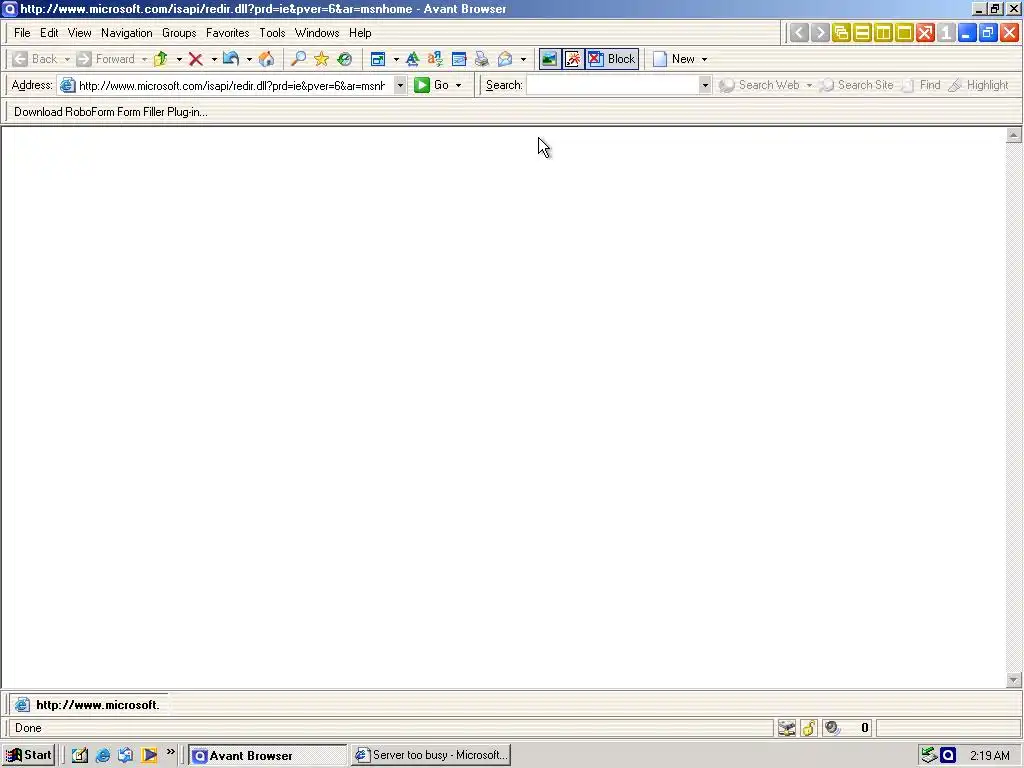This screenshot has width=1024, height=768.
Task: Click the text size icon
Action: [x=413, y=59]
